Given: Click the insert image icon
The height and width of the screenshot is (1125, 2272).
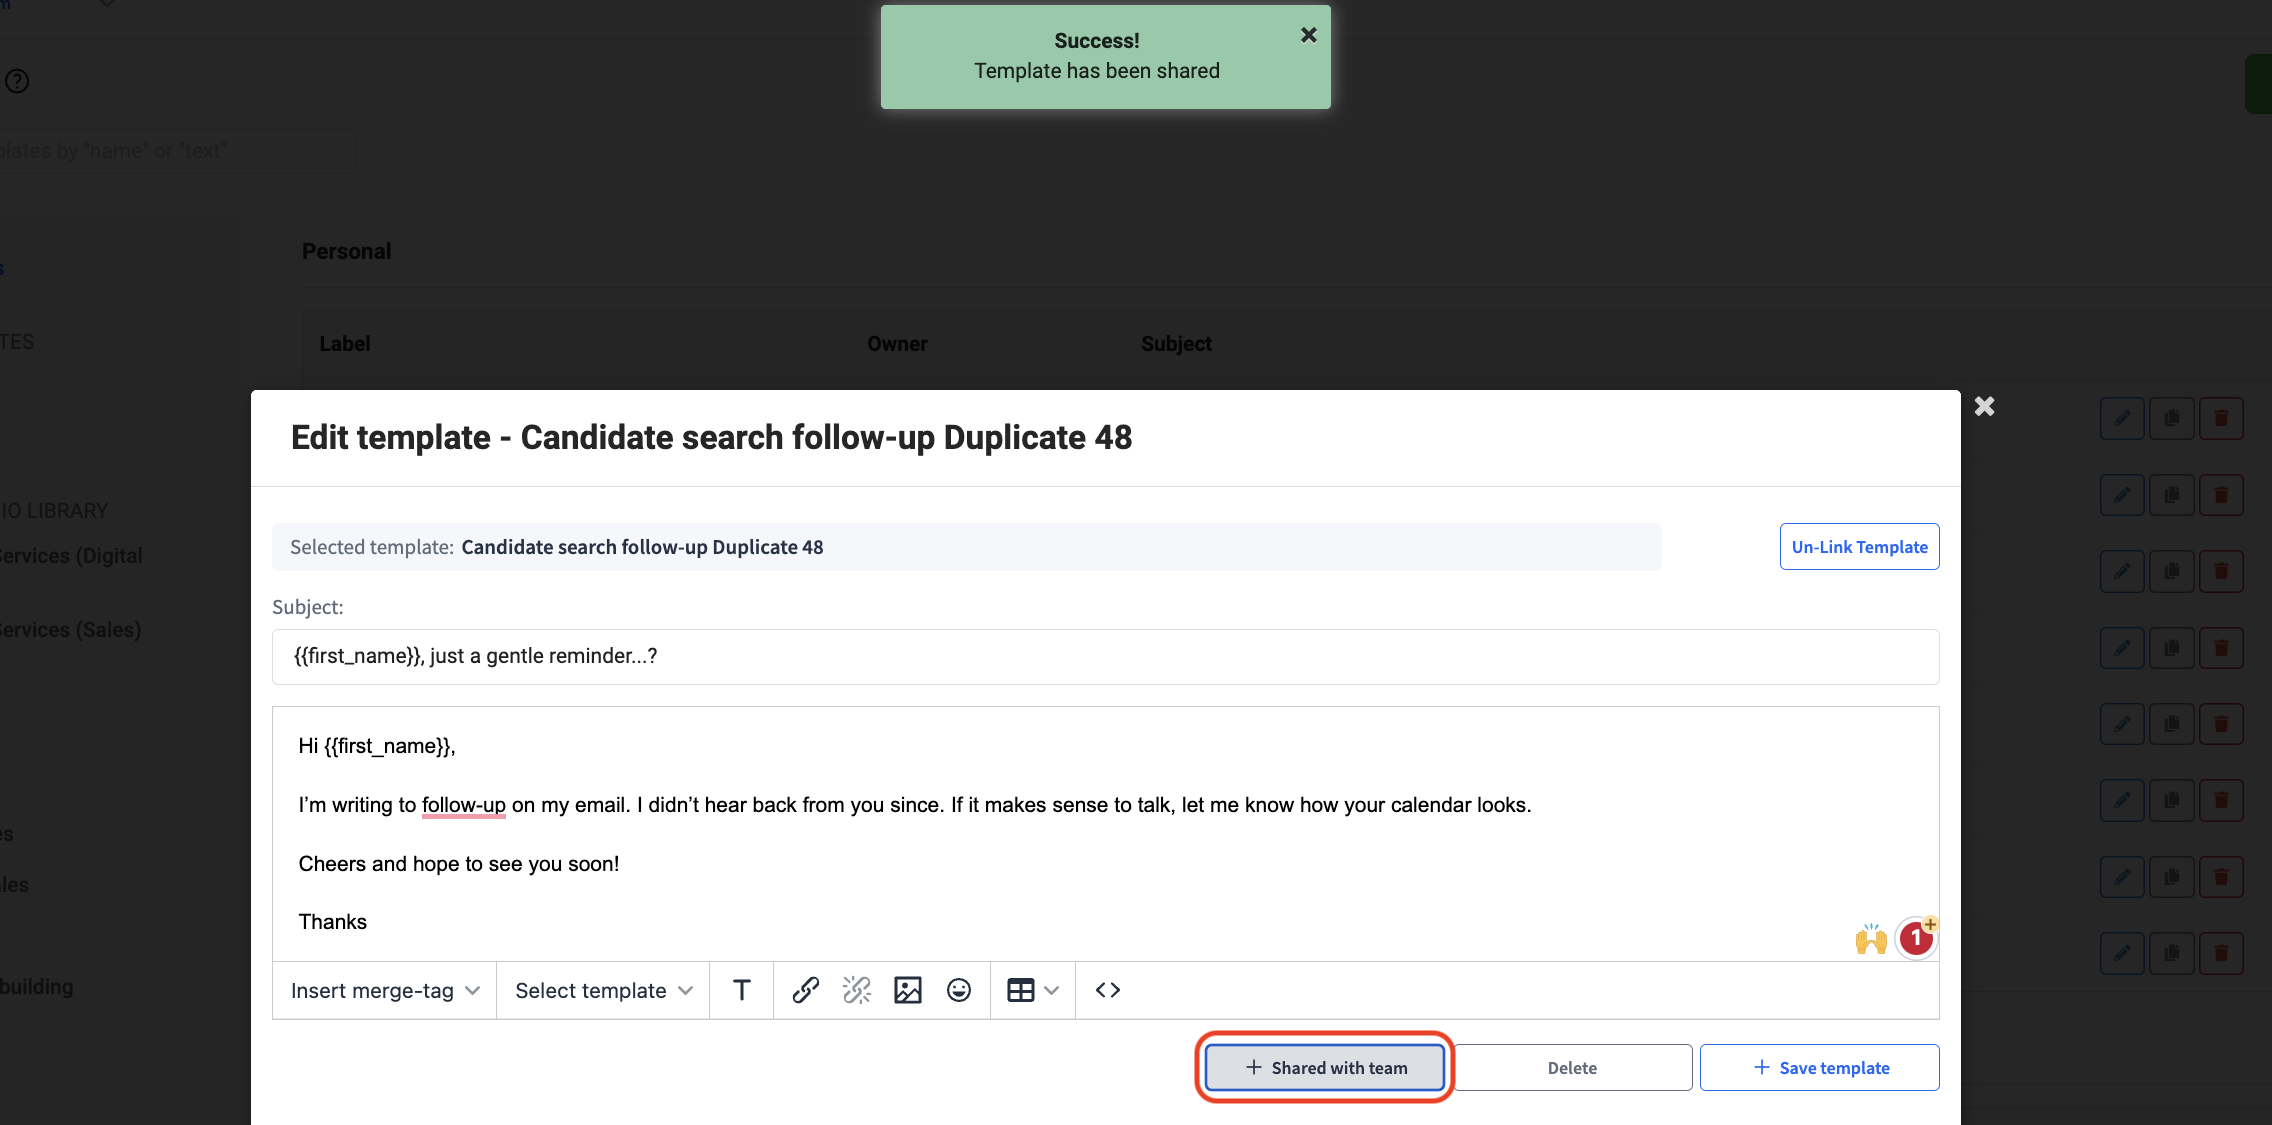Looking at the screenshot, I should (908, 990).
